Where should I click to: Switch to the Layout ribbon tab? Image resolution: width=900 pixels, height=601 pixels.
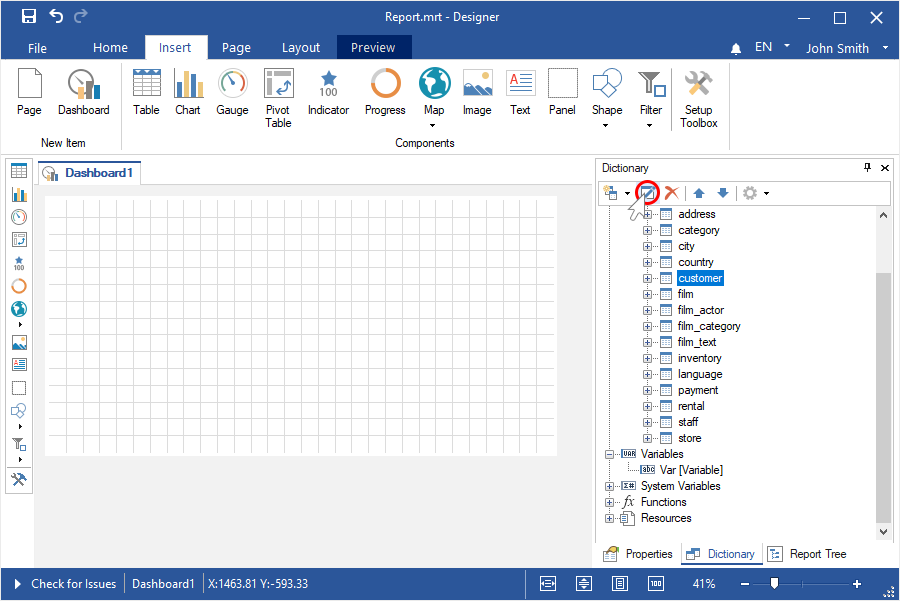tap(301, 48)
